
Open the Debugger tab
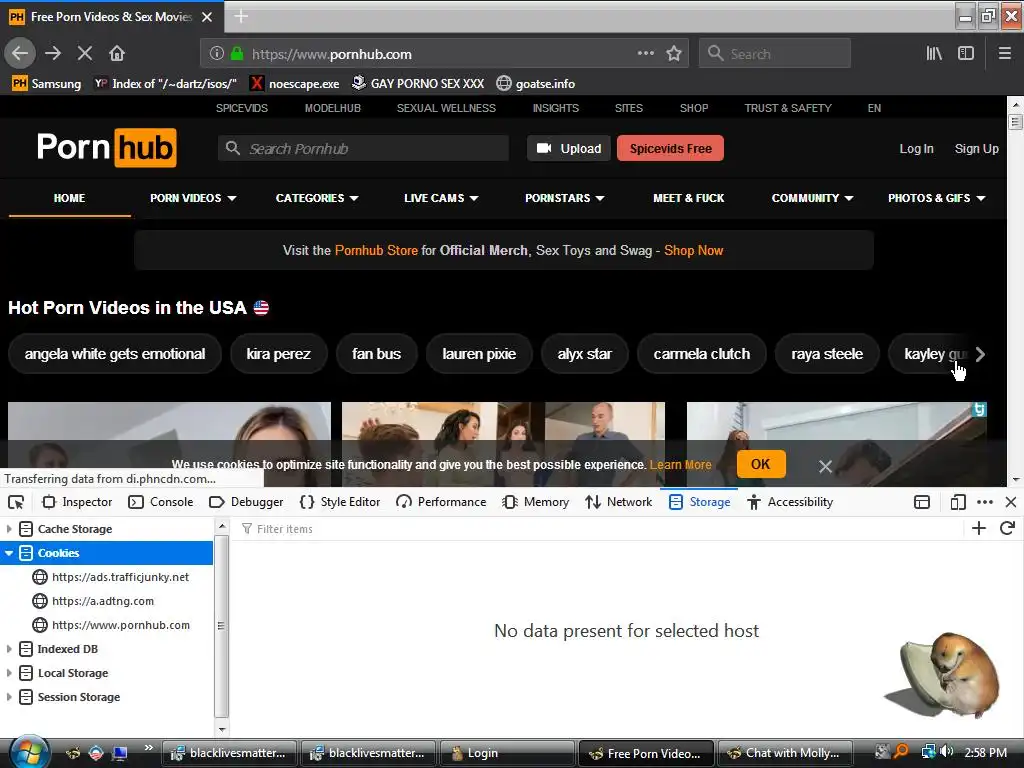246,502
